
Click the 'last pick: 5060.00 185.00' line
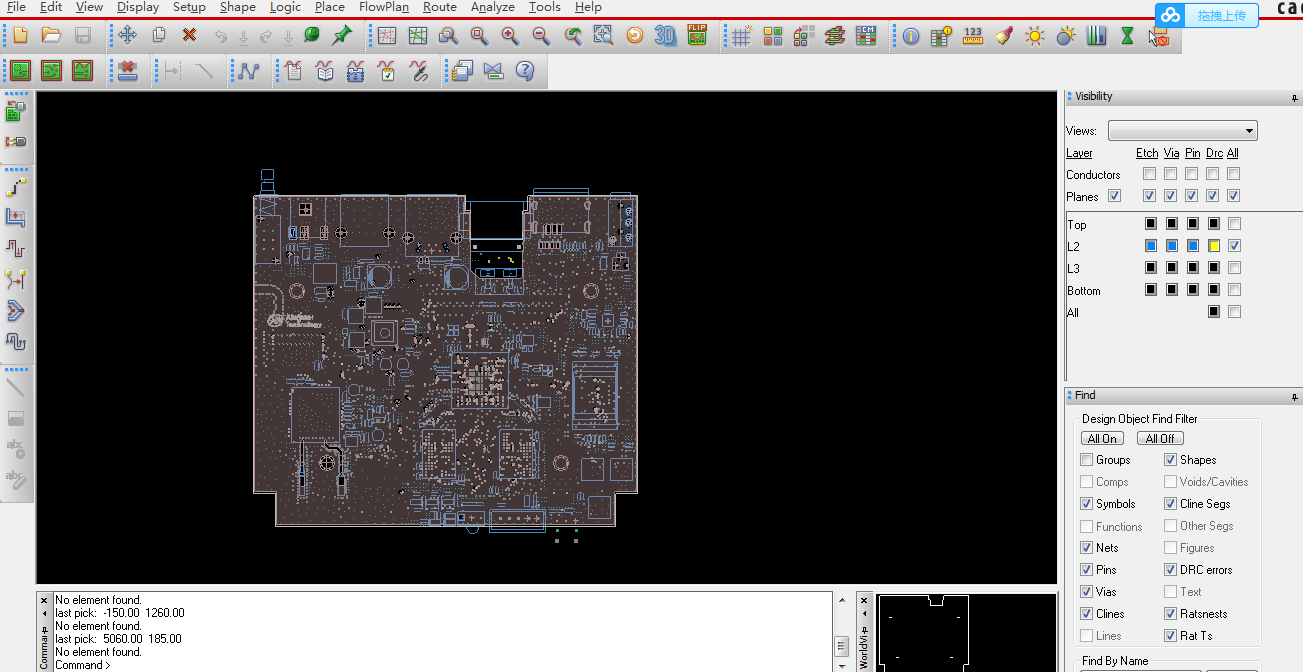click(119, 639)
